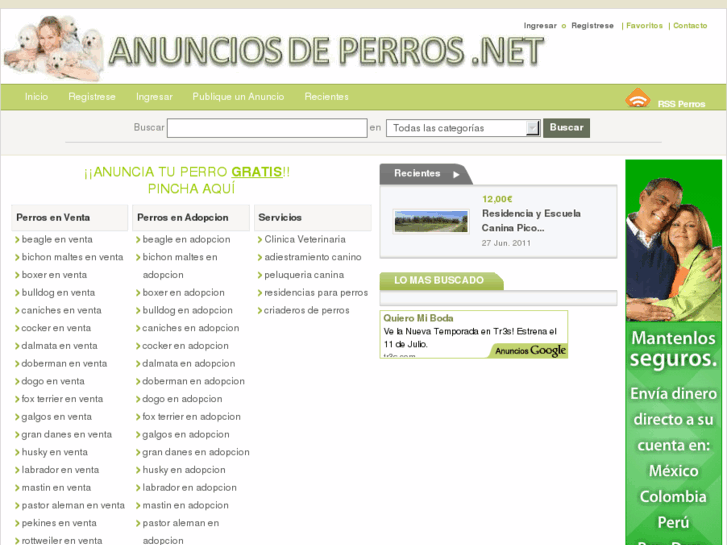Screen dimensions: 727x545
Task: Open gran danes en venta category
Action: tap(67, 434)
